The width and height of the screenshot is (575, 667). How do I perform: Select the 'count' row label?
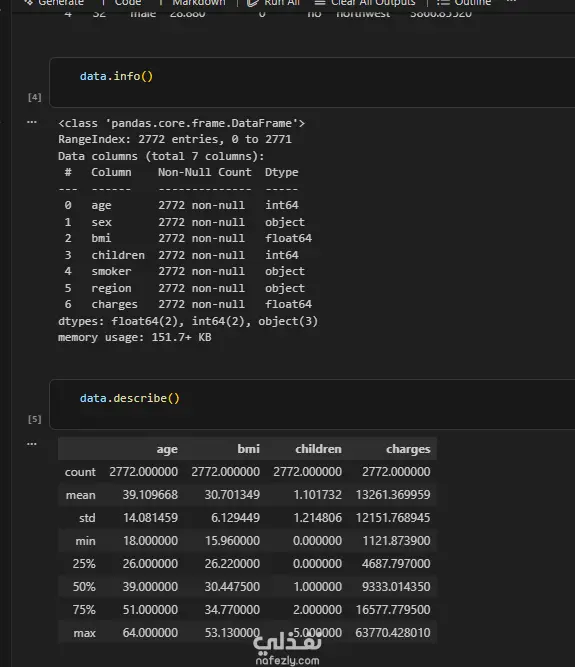click(80, 472)
